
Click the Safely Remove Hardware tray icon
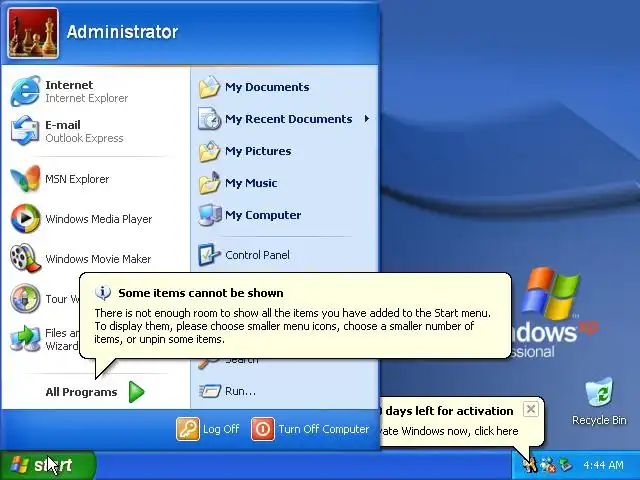click(566, 464)
